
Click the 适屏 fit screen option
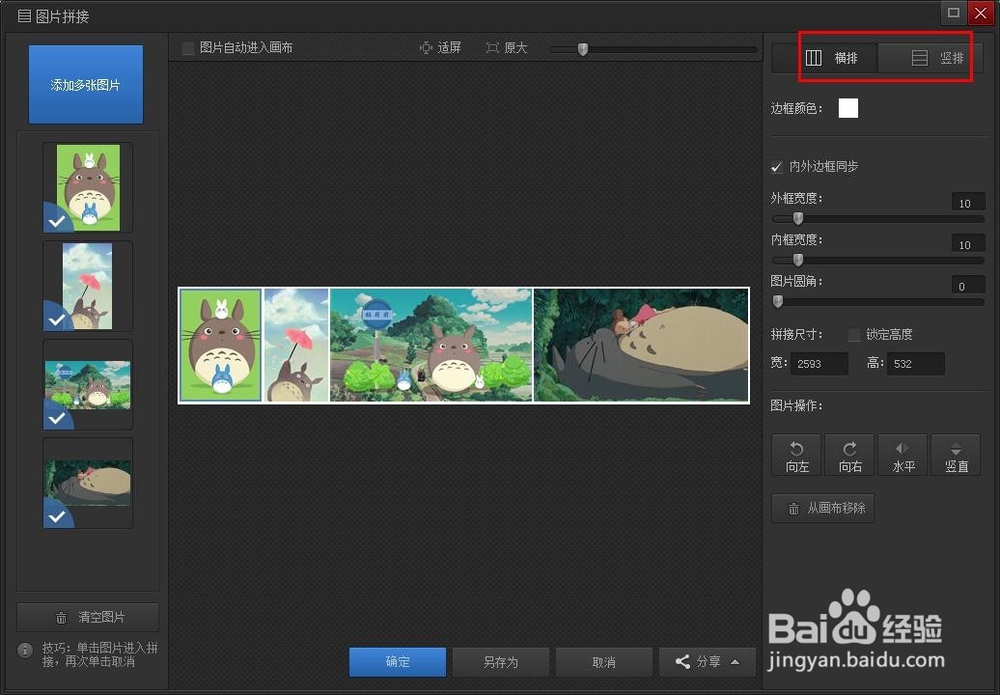click(440, 48)
